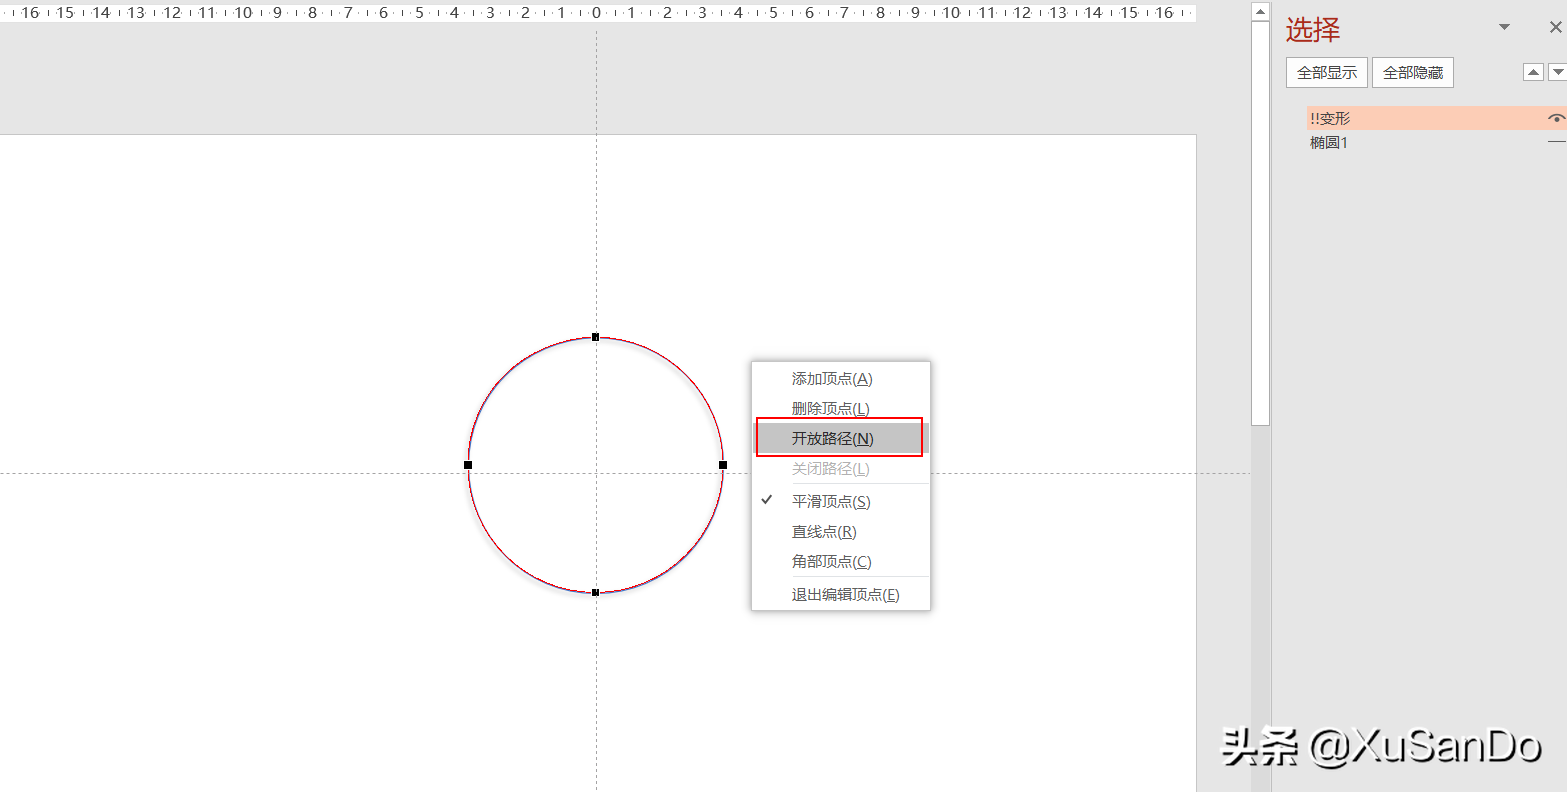Select 删除顶点(L) in the context menu
Viewport: 1567px width, 792px height.
[x=840, y=408]
